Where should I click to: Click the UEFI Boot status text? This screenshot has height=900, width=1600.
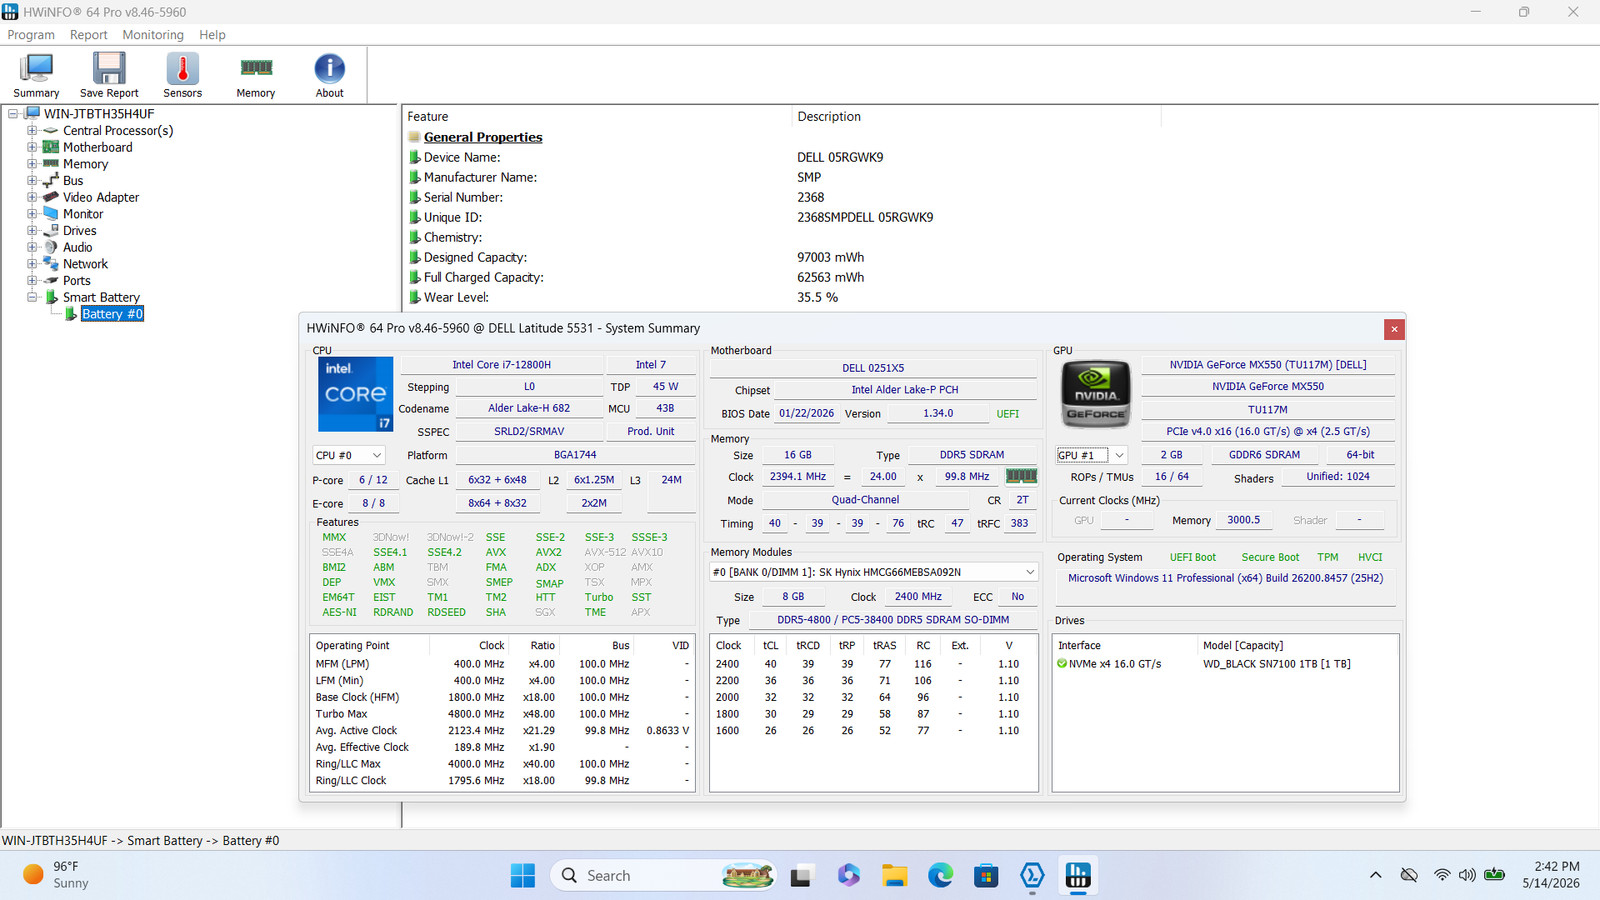point(1193,557)
